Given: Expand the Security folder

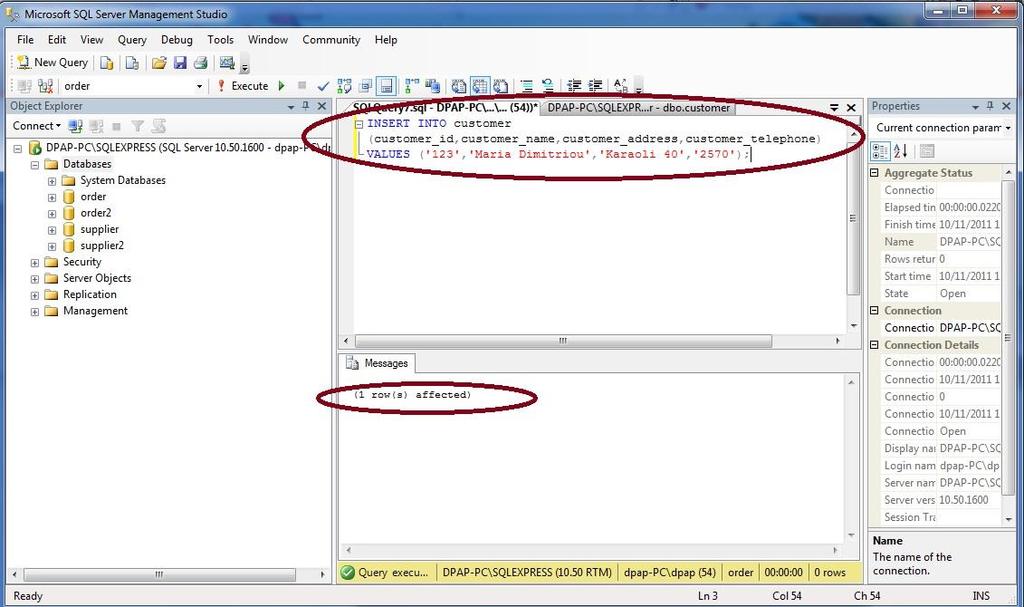Looking at the screenshot, I should pyautogui.click(x=35, y=263).
